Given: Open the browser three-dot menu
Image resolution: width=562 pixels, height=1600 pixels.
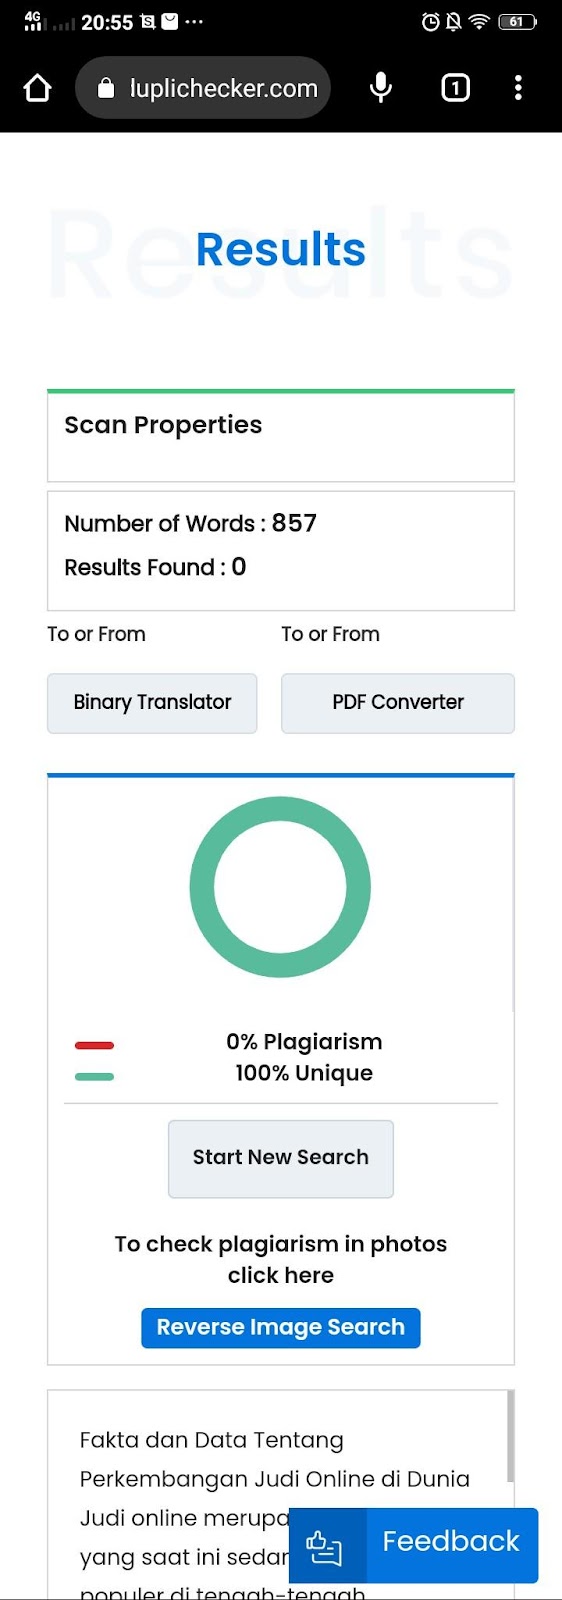Looking at the screenshot, I should pyautogui.click(x=518, y=88).
